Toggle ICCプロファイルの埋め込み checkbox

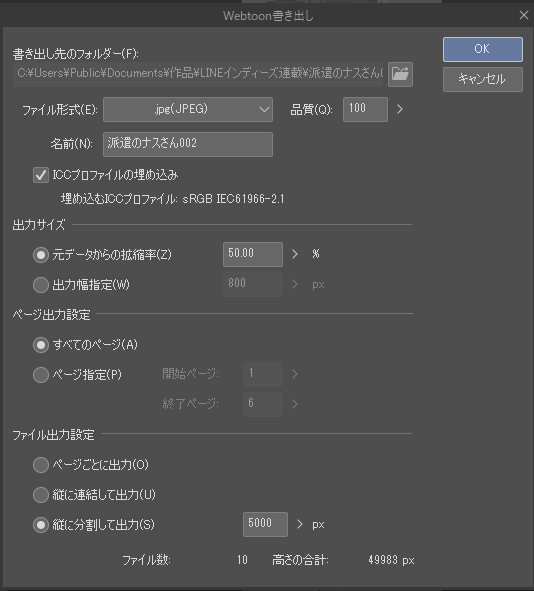(41, 175)
